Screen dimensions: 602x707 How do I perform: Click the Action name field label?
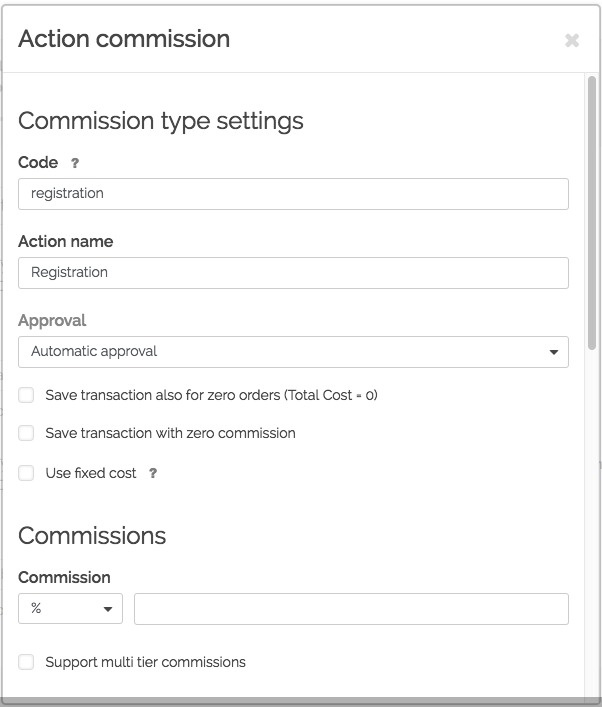(x=66, y=242)
